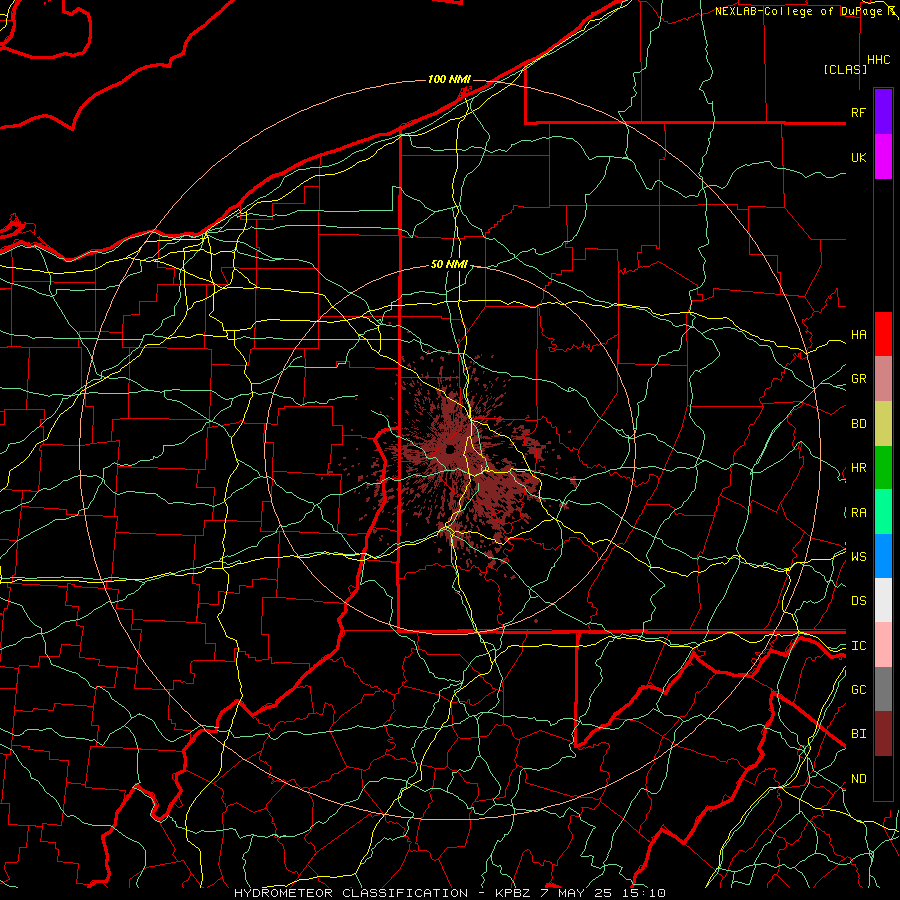Image resolution: width=900 pixels, height=900 pixels.
Task: Click the RF legend label
Action: pyautogui.click(x=858, y=112)
